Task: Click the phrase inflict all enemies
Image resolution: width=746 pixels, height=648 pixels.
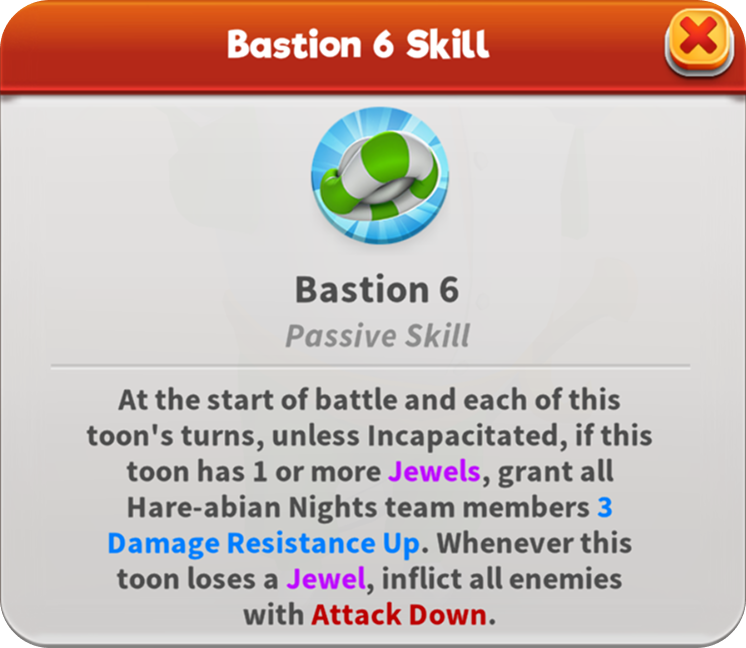Action: coord(502,579)
